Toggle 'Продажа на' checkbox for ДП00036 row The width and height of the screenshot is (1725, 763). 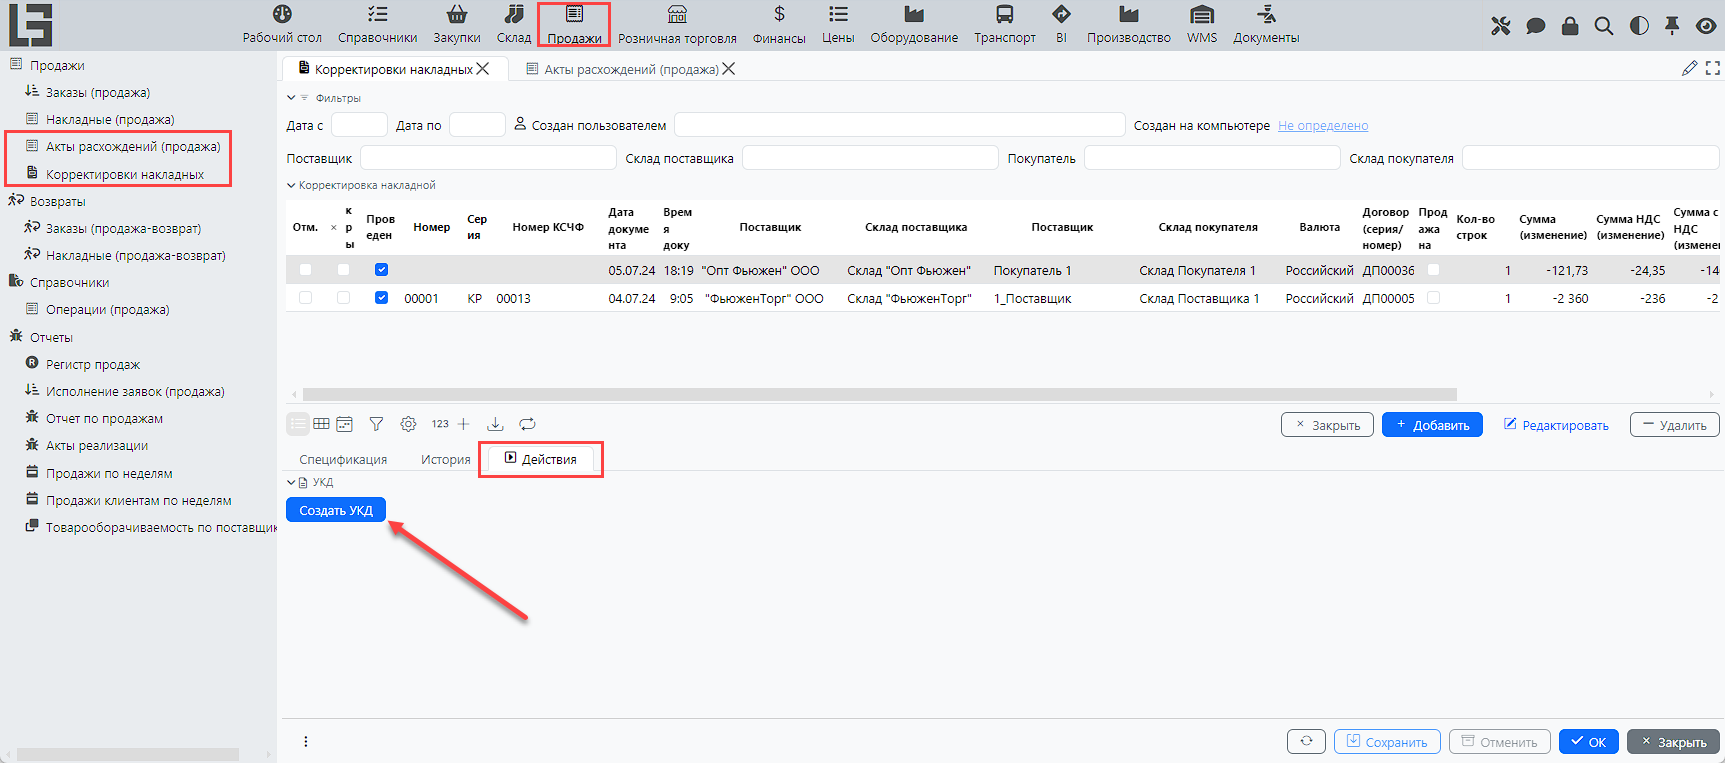pos(1433,270)
